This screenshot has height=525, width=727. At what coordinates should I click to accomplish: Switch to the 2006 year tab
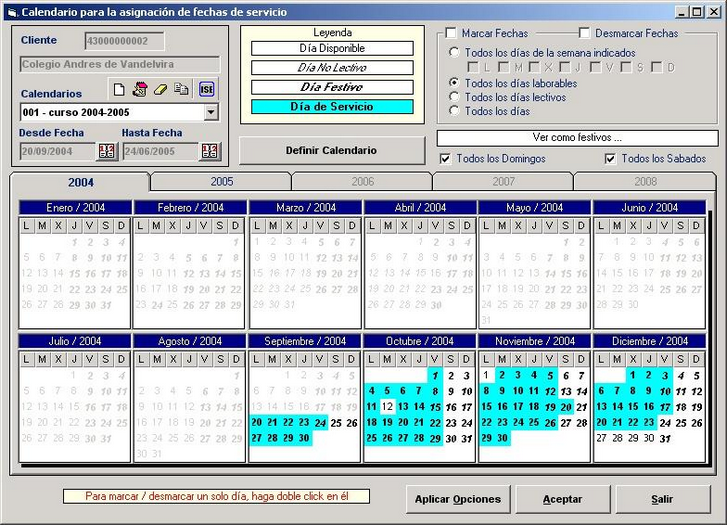tap(363, 181)
